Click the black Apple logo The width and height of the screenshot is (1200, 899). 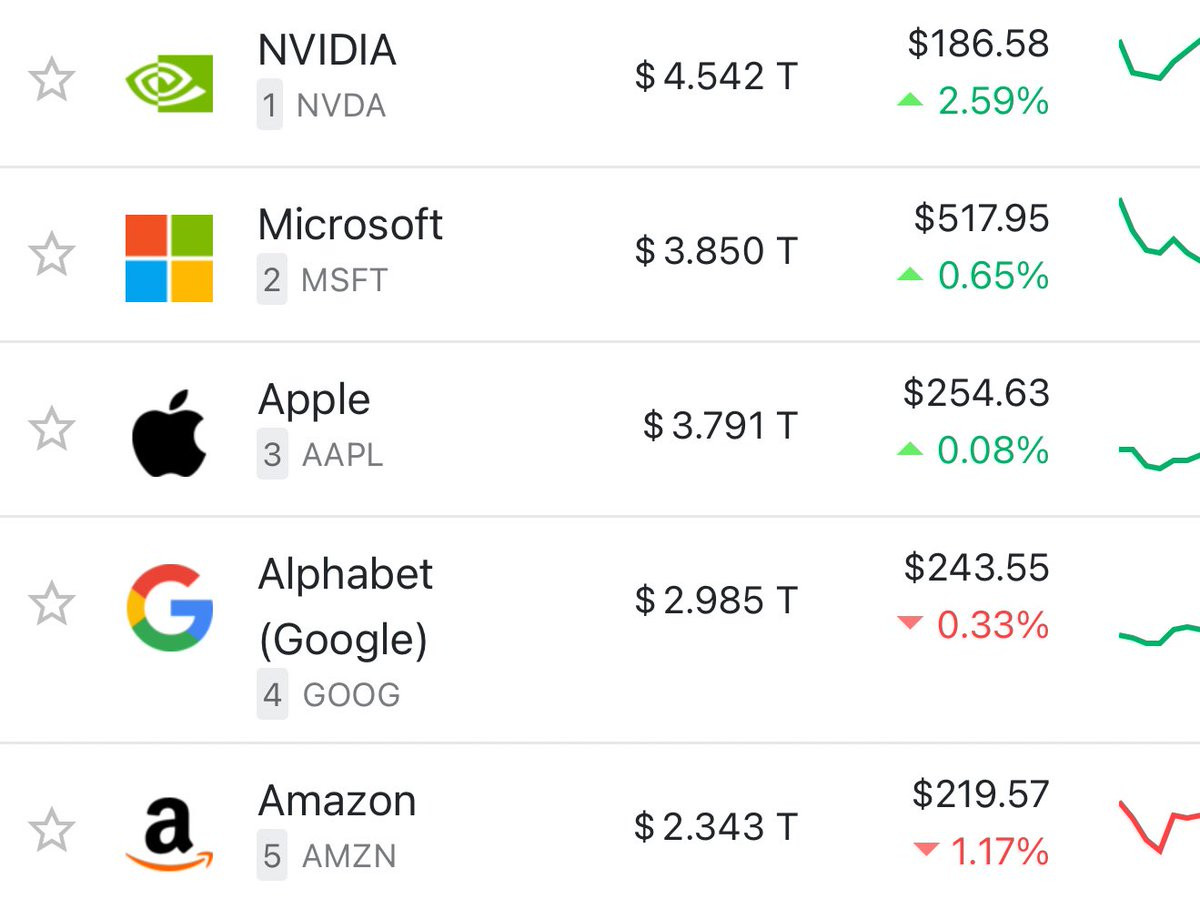coord(169,433)
